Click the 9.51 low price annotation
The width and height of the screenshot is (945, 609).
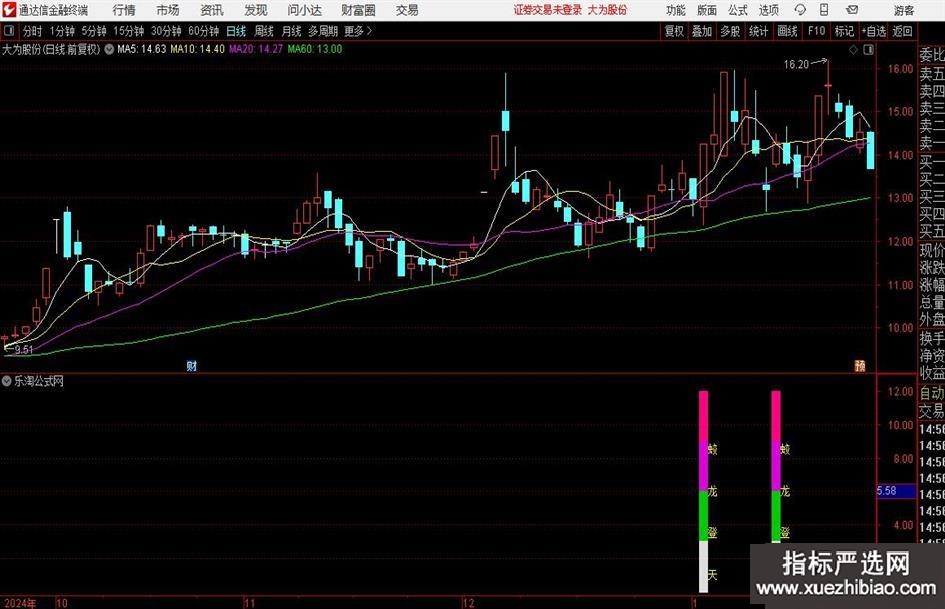pos(24,350)
